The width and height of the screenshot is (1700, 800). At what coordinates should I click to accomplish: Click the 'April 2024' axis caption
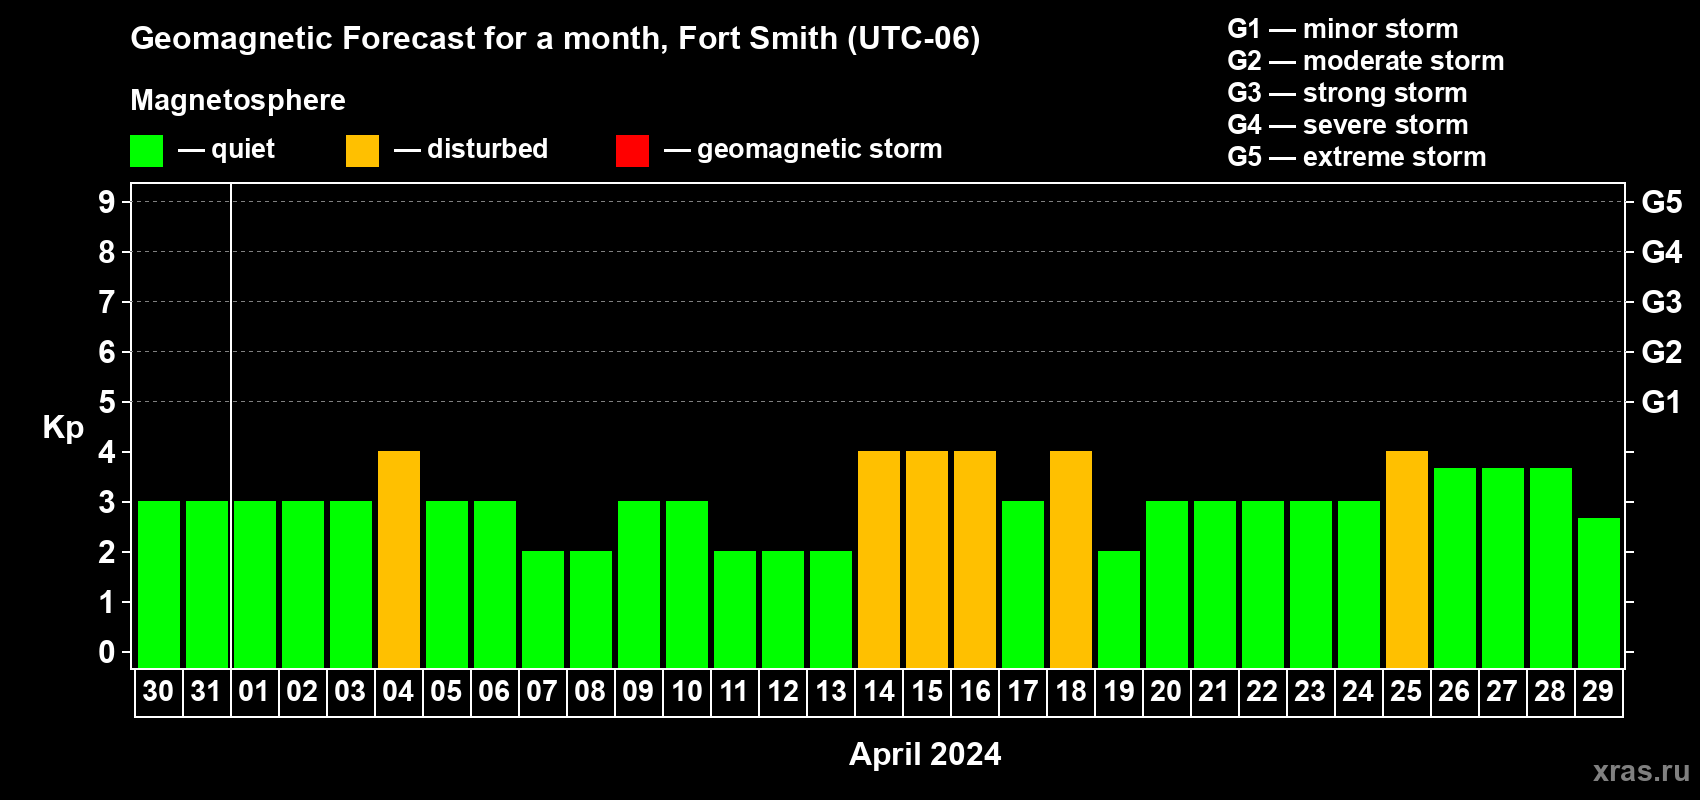(x=925, y=754)
